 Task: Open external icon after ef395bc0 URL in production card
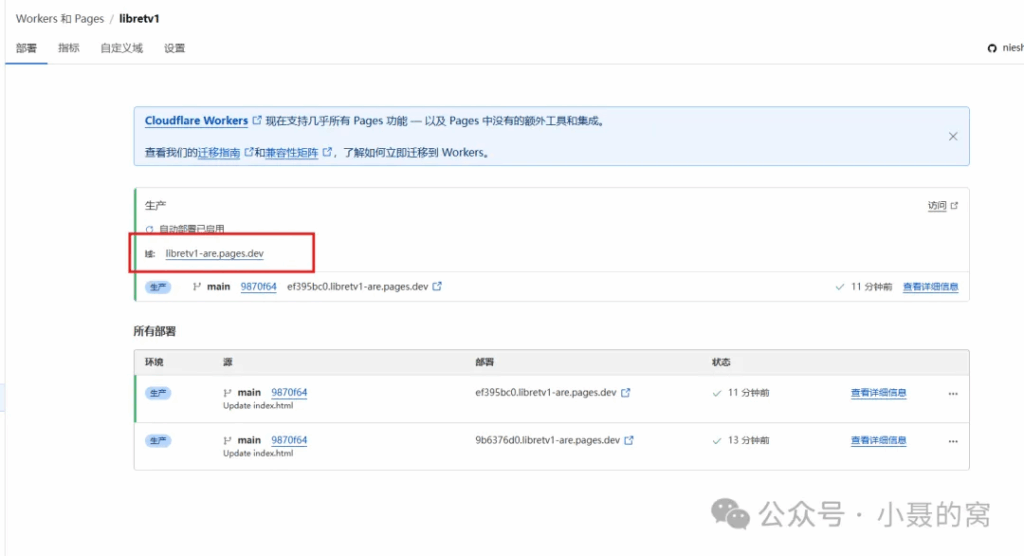(437, 286)
